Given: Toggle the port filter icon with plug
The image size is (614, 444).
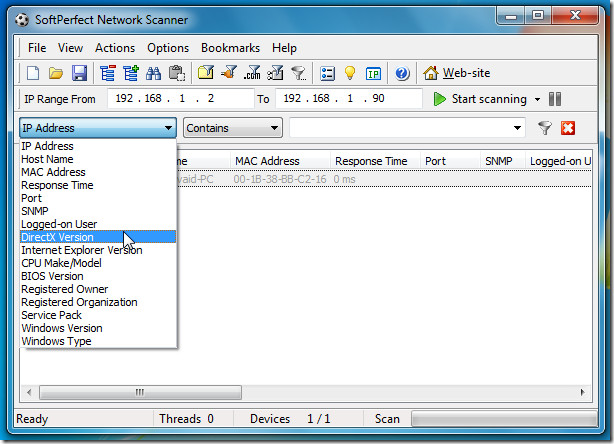Looking at the screenshot, I should point(229,73).
